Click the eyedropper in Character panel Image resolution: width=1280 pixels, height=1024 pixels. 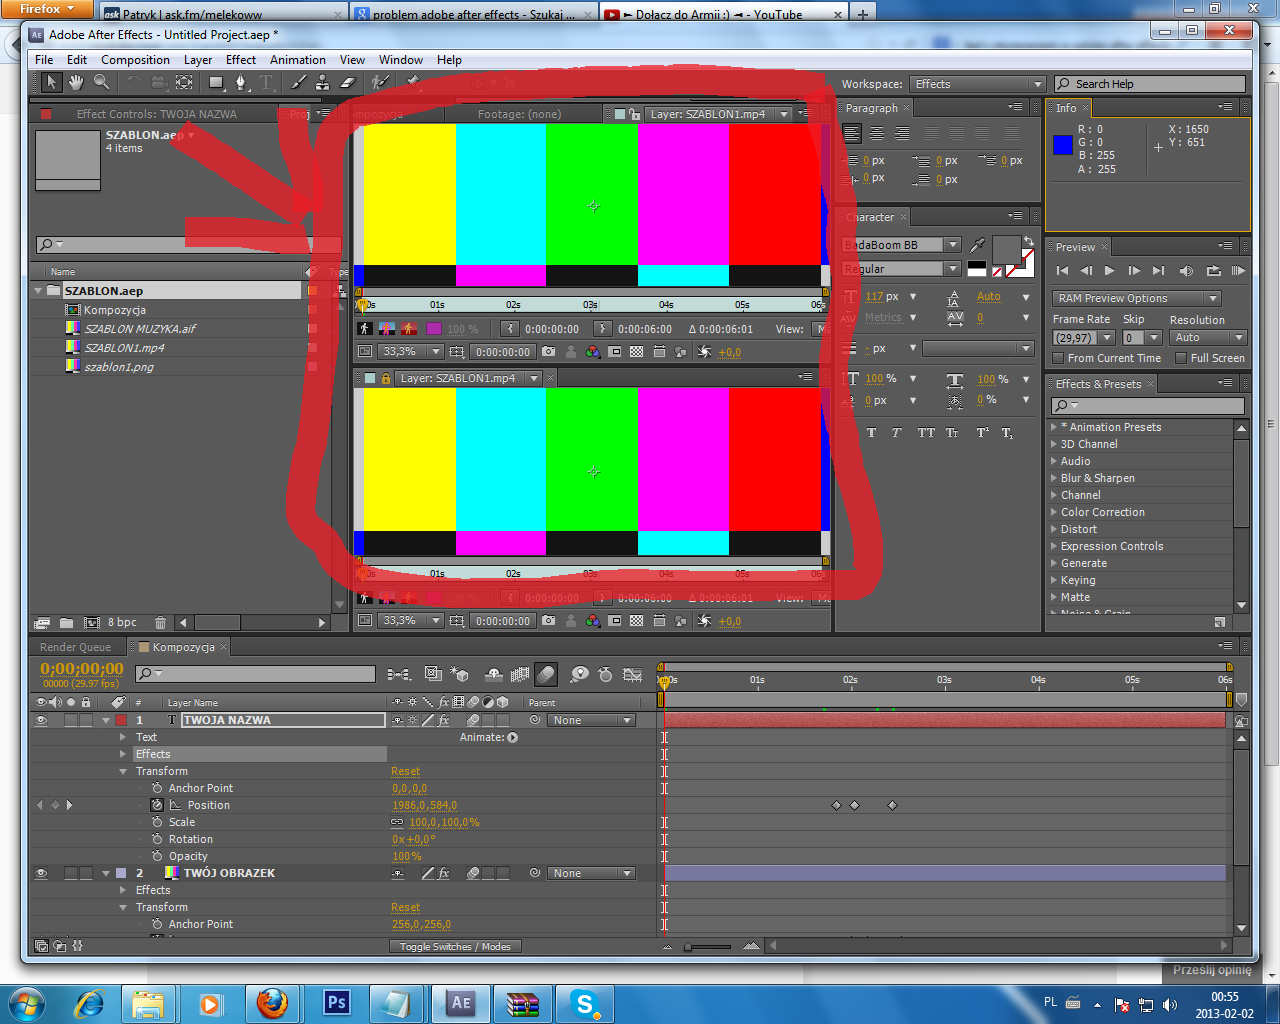[977, 244]
